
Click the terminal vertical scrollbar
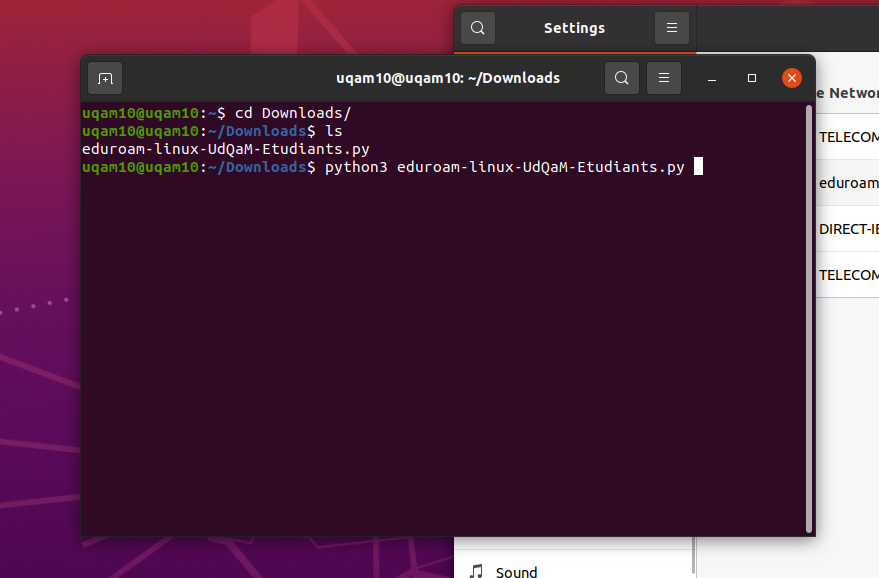coord(808,318)
